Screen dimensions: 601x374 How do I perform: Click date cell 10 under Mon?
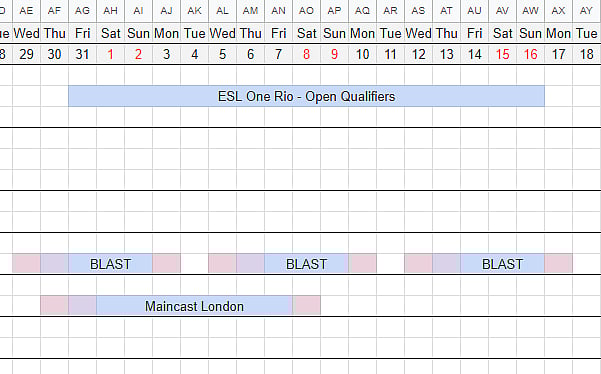pos(362,54)
